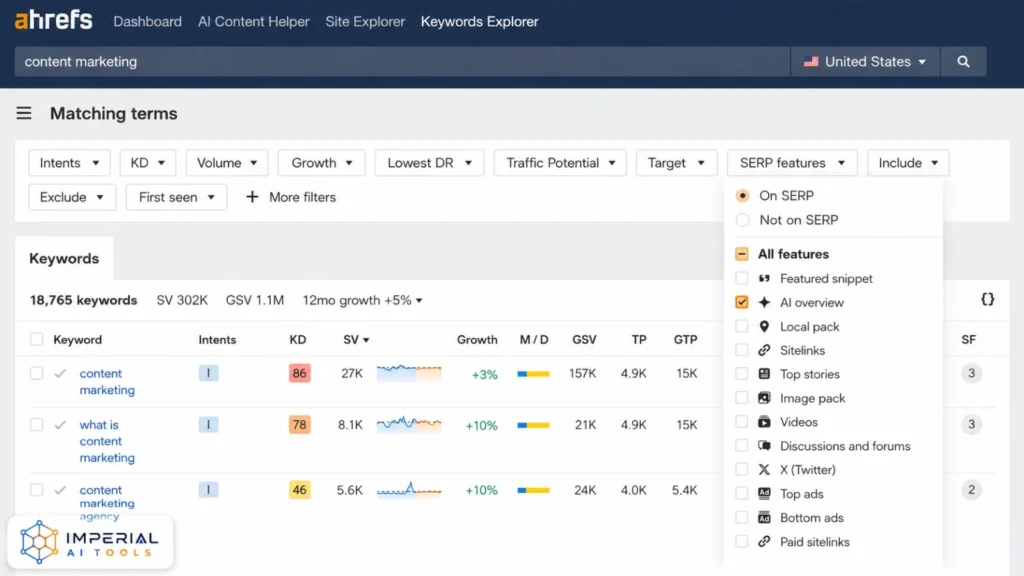The height and width of the screenshot is (576, 1024).
Task: Click the SV trend sparkline for content marketing
Action: [409, 373]
